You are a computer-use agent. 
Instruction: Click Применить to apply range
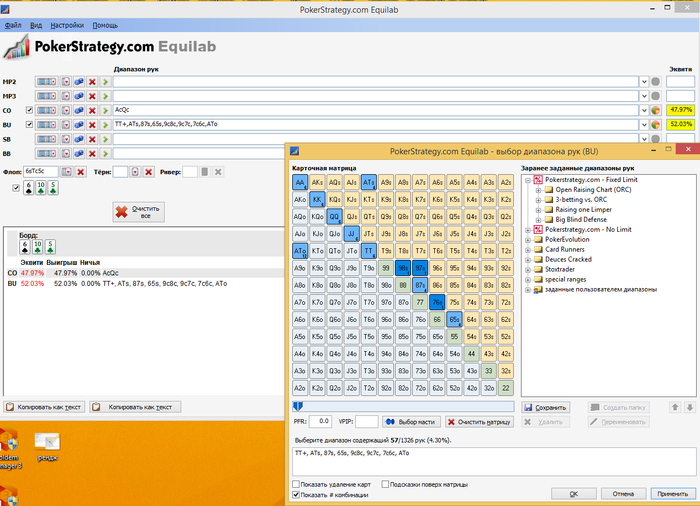[673, 493]
